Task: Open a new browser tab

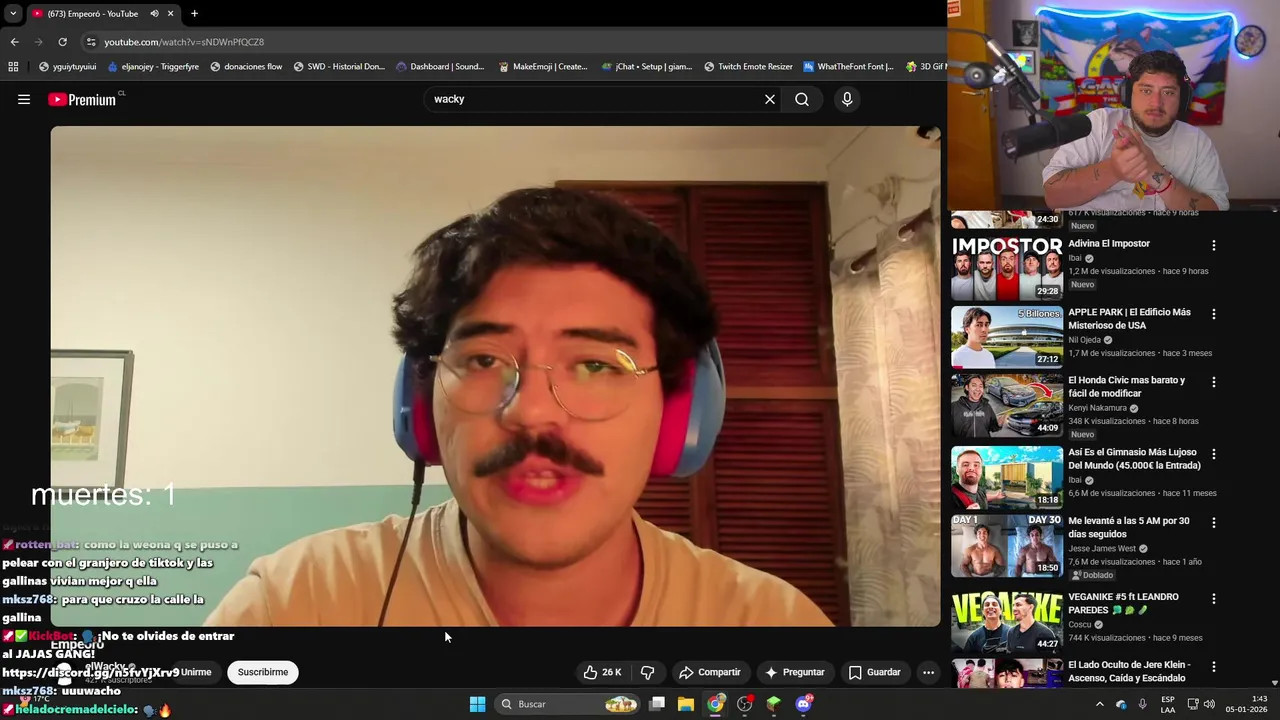Action: 194,13
